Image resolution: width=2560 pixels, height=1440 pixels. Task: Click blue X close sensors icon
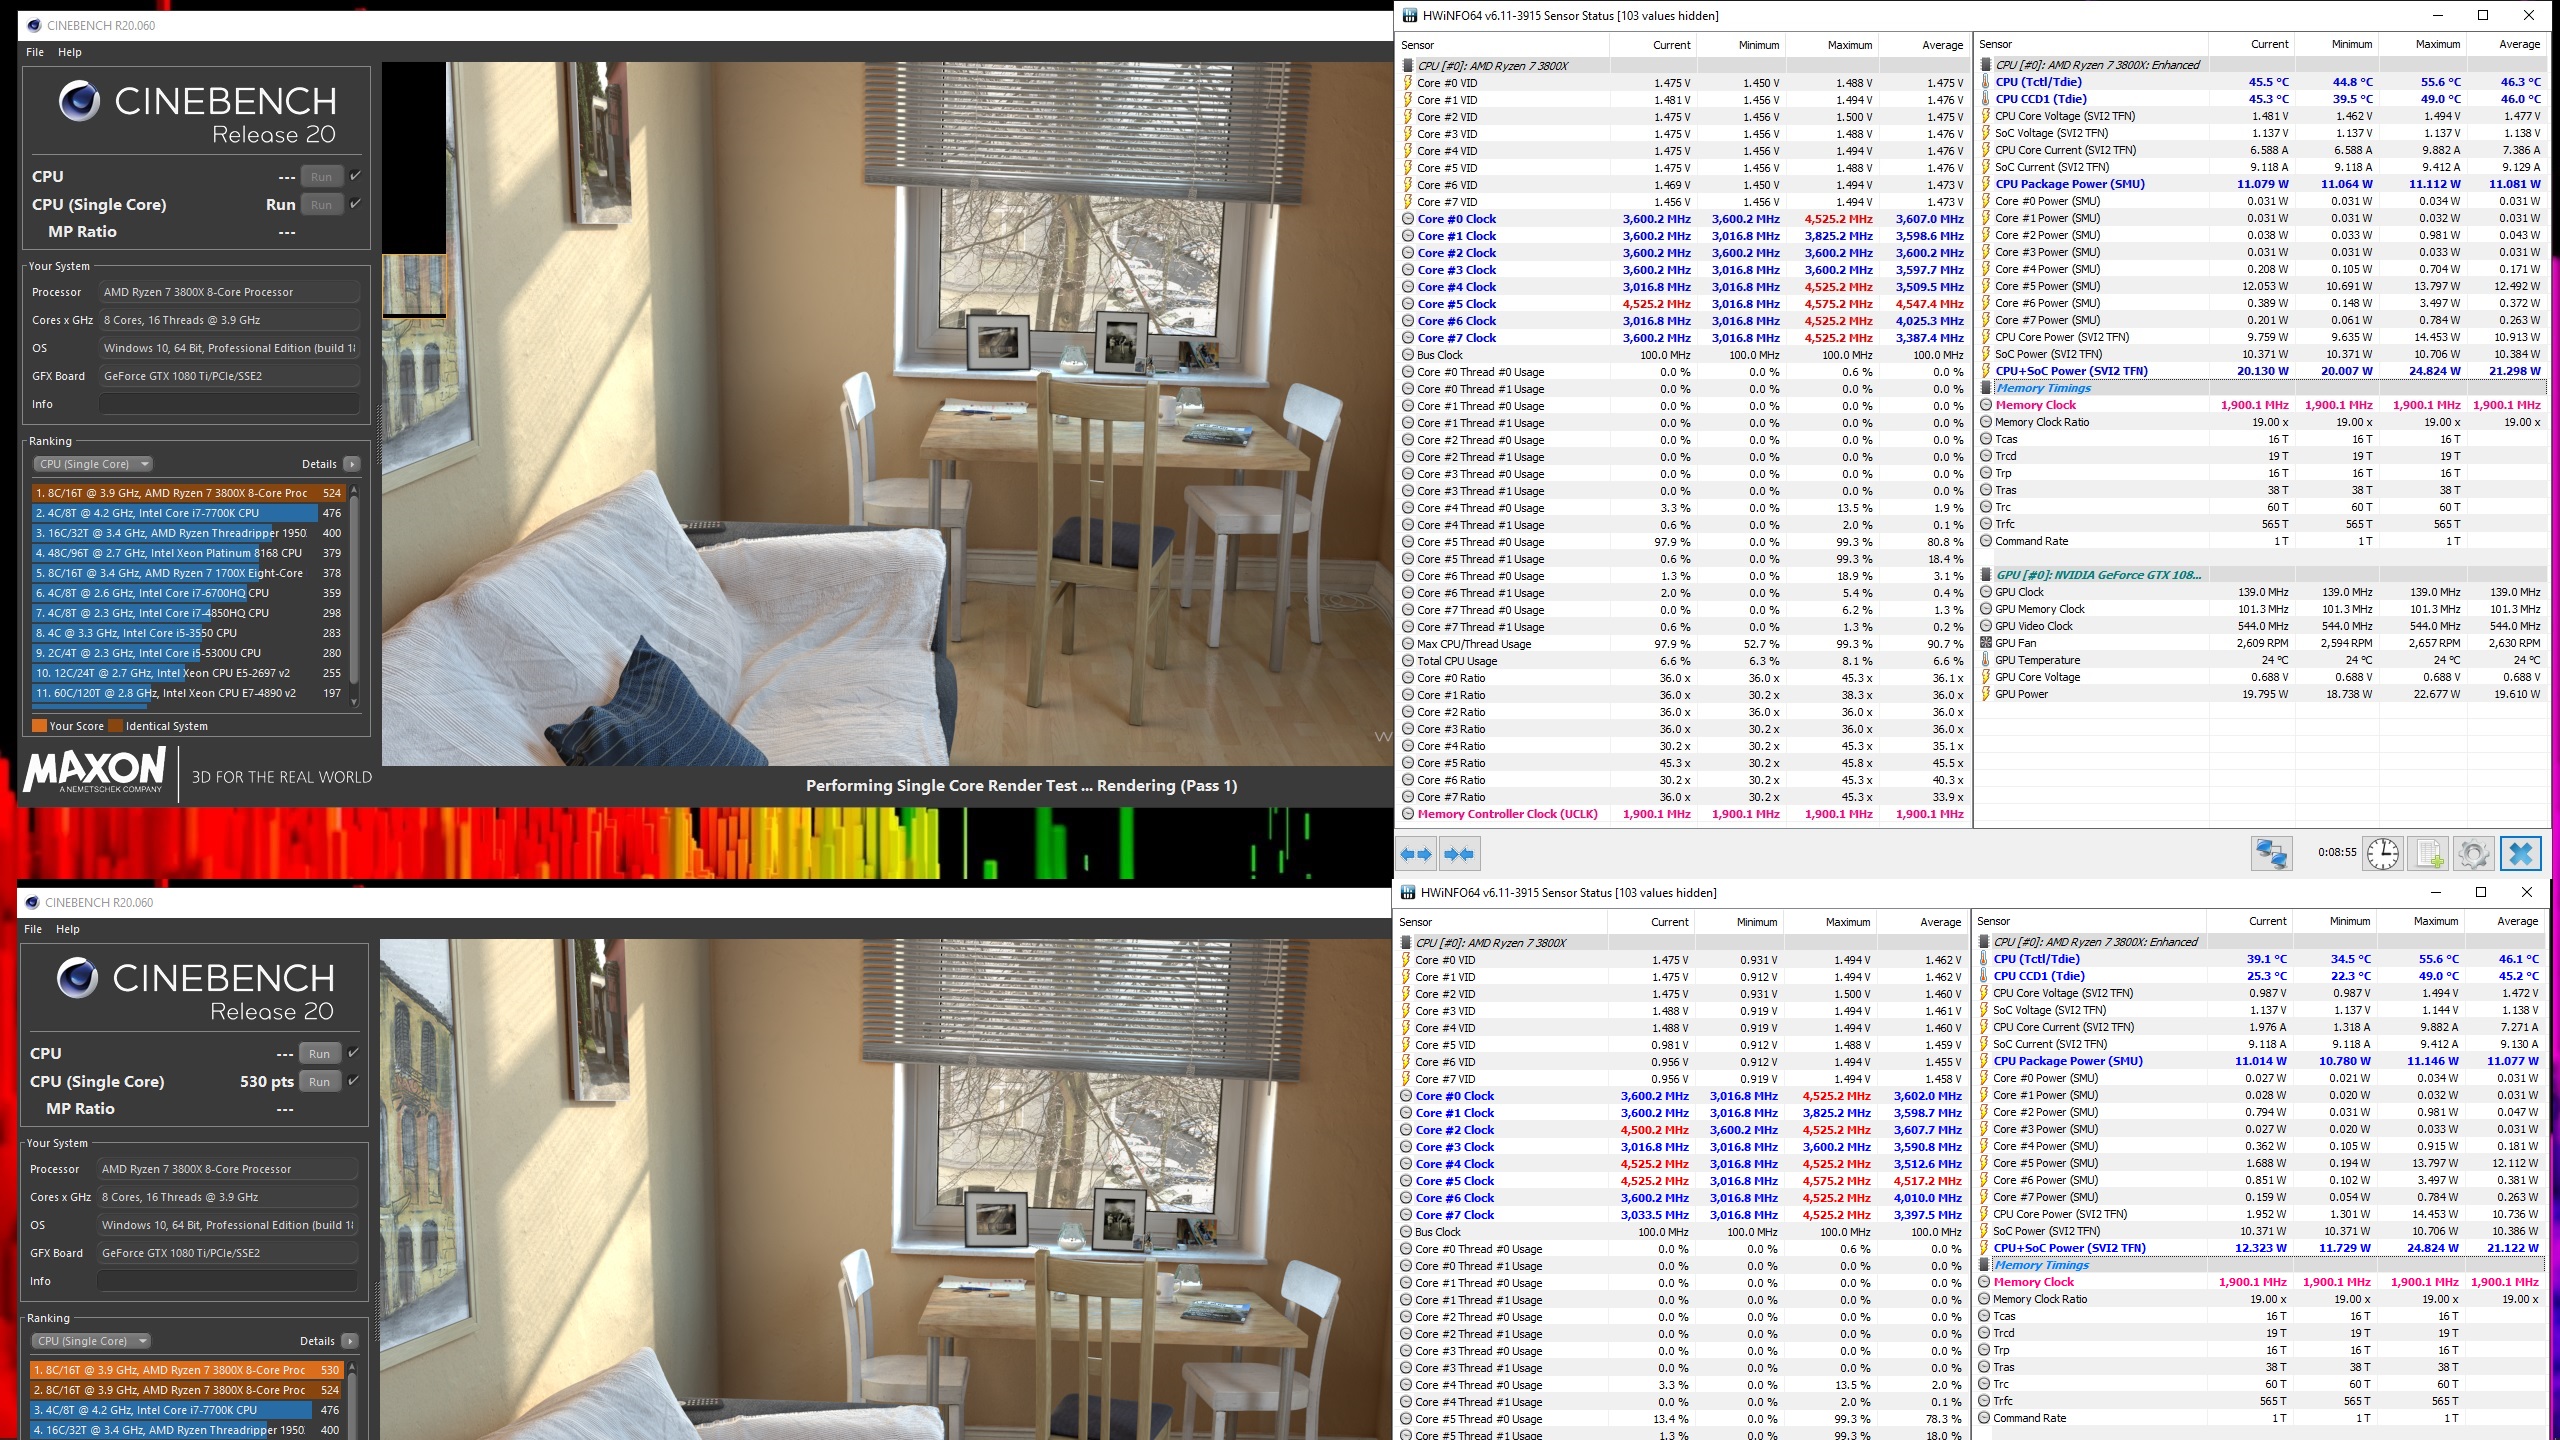tap(2520, 854)
